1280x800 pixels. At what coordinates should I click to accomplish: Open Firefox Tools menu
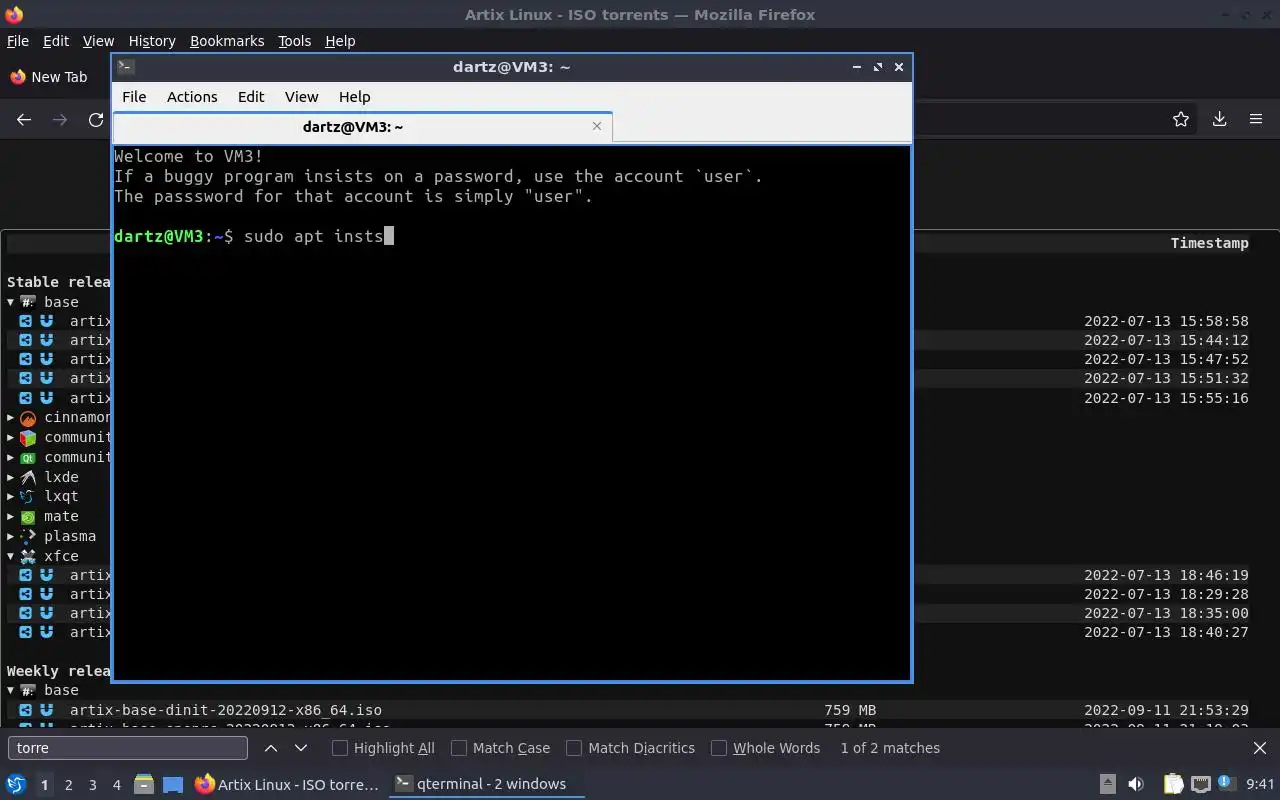[x=294, y=41]
